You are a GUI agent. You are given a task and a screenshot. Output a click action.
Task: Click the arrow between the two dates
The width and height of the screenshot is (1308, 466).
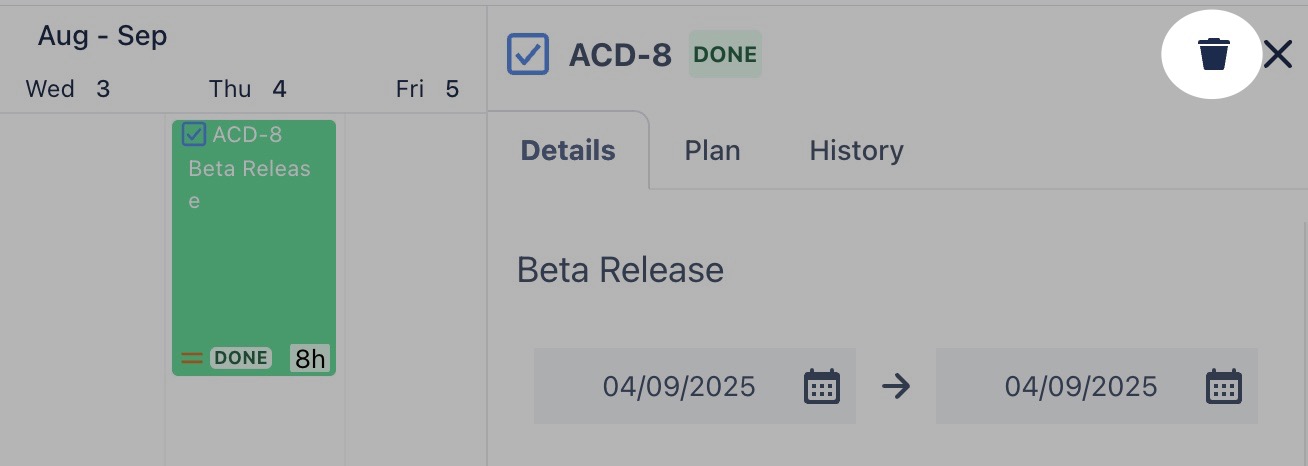[896, 386]
